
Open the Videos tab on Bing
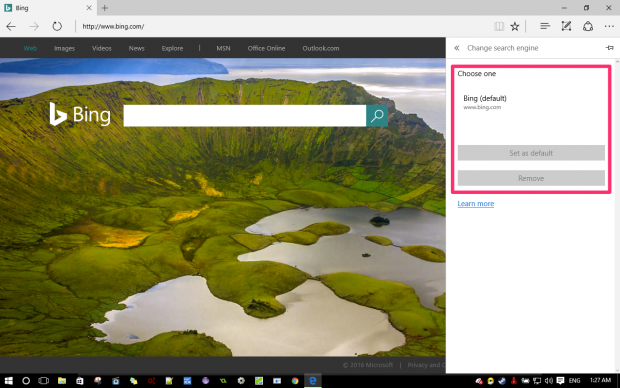[x=102, y=48]
